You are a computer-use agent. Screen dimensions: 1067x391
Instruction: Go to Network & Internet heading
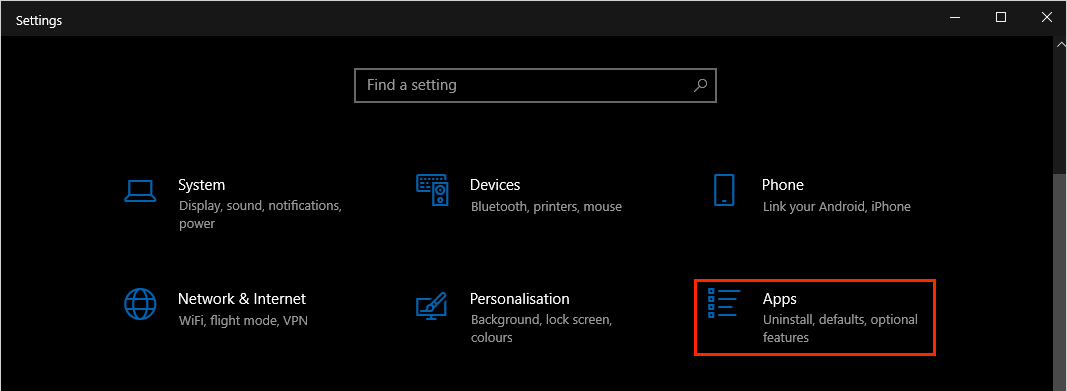tap(242, 299)
